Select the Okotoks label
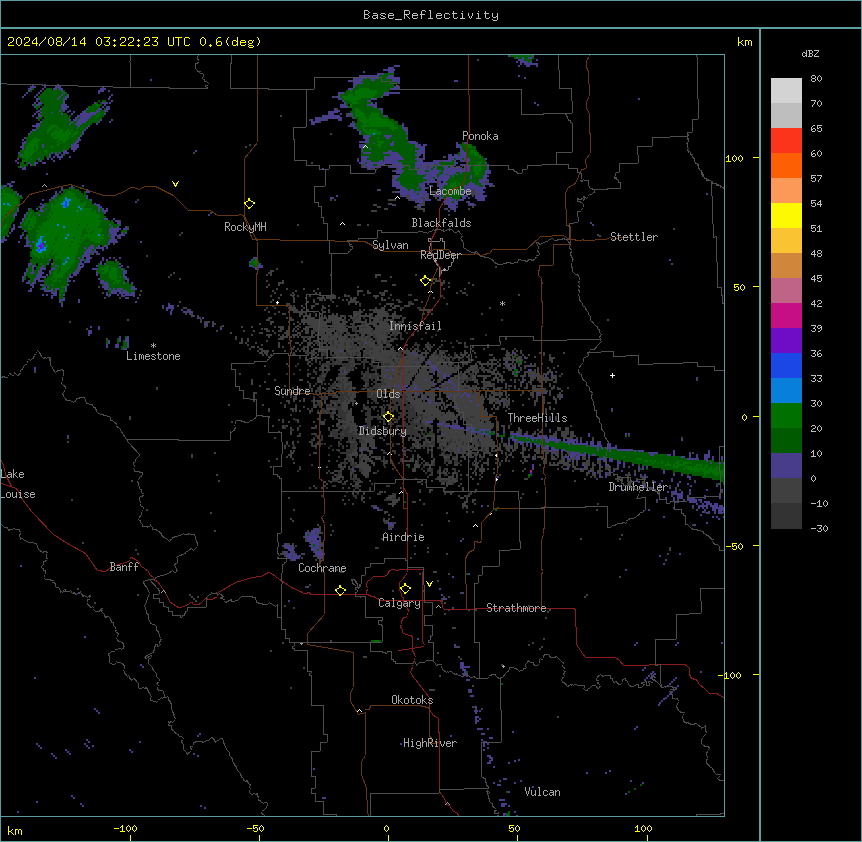862x842 pixels. (412, 700)
